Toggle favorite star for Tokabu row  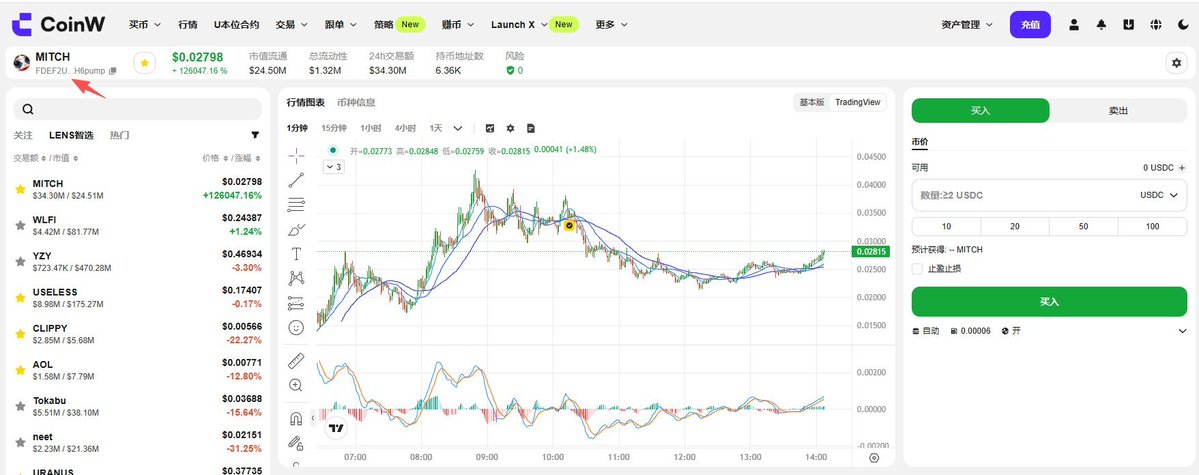(x=20, y=406)
